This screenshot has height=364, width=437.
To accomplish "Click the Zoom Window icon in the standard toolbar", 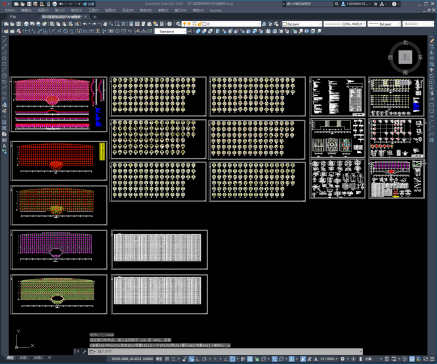I will click(x=118, y=24).
